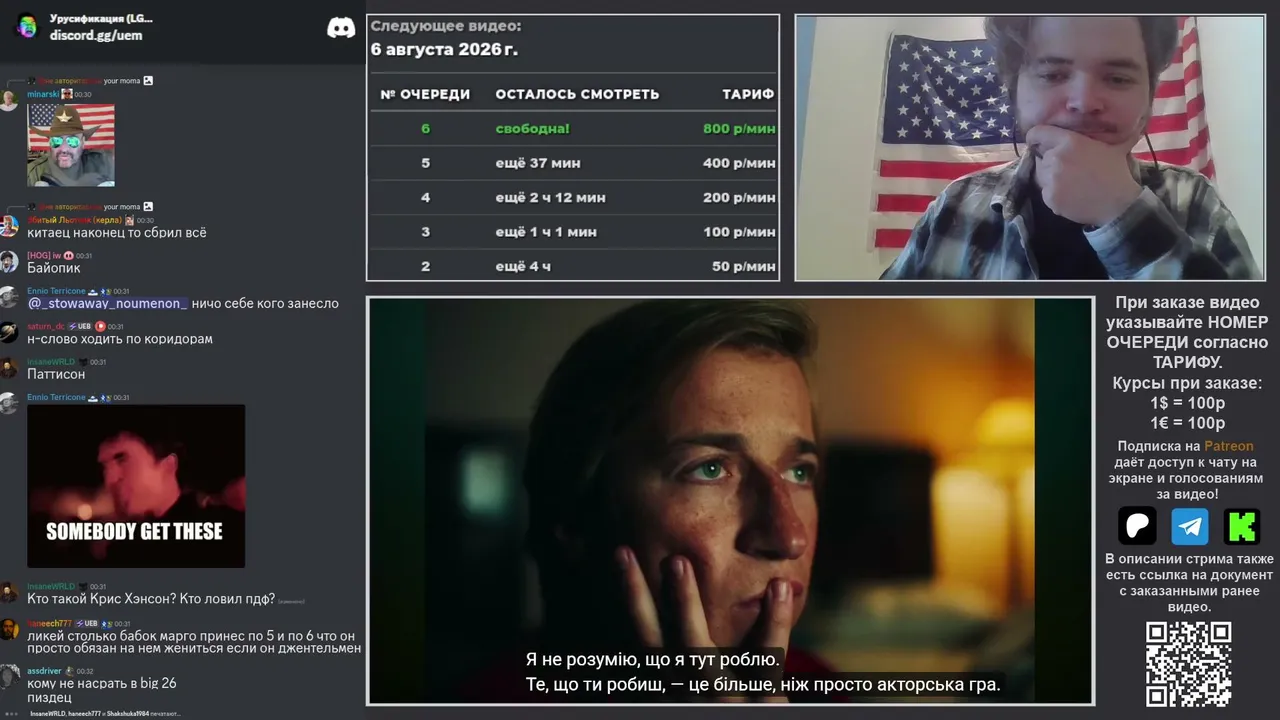Open the 'SOMEBODY GET THESE' GIF
The width and height of the screenshot is (1280, 720).
coord(136,486)
